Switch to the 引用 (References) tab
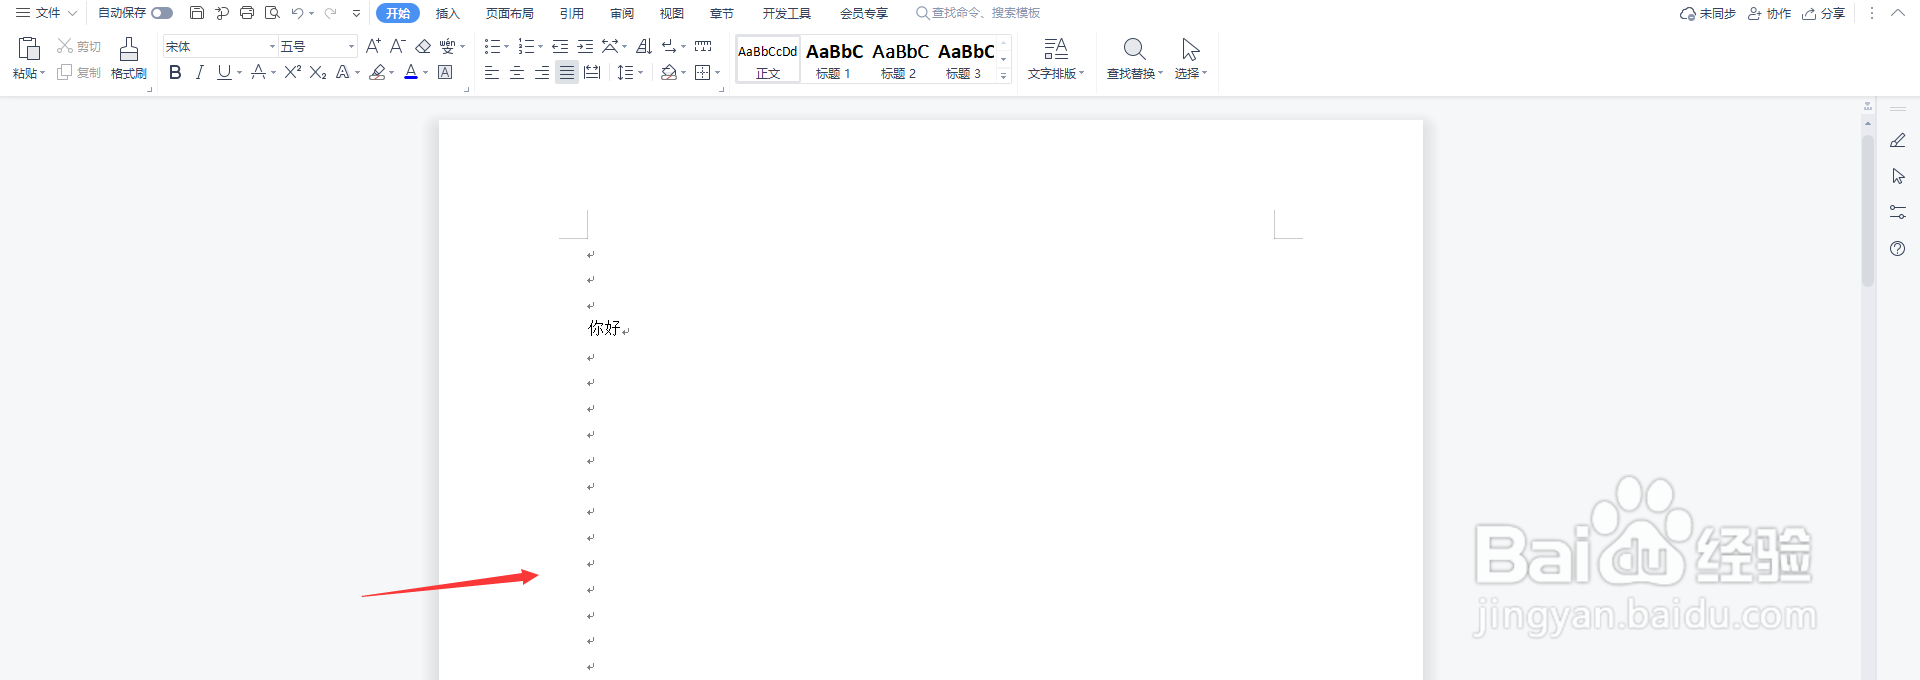Viewport: 1920px width, 680px height. (x=572, y=13)
